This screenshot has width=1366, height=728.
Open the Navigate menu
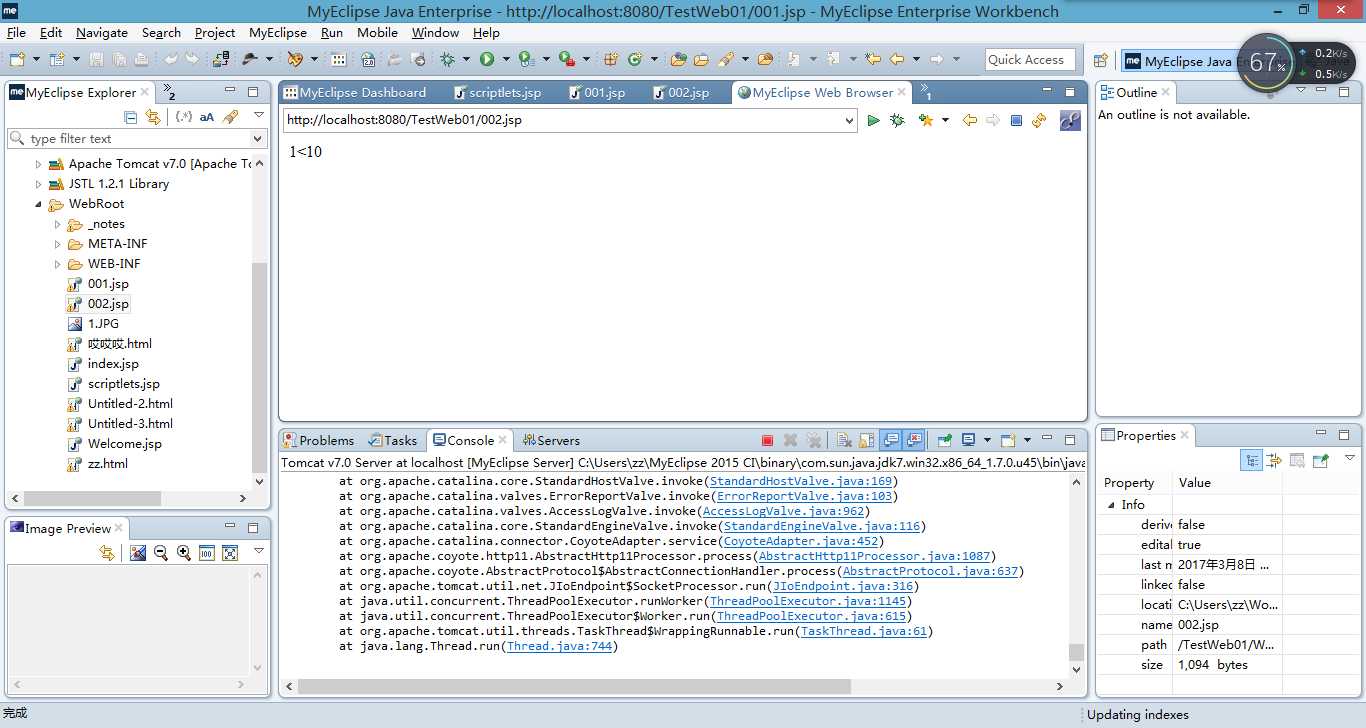[x=102, y=32]
